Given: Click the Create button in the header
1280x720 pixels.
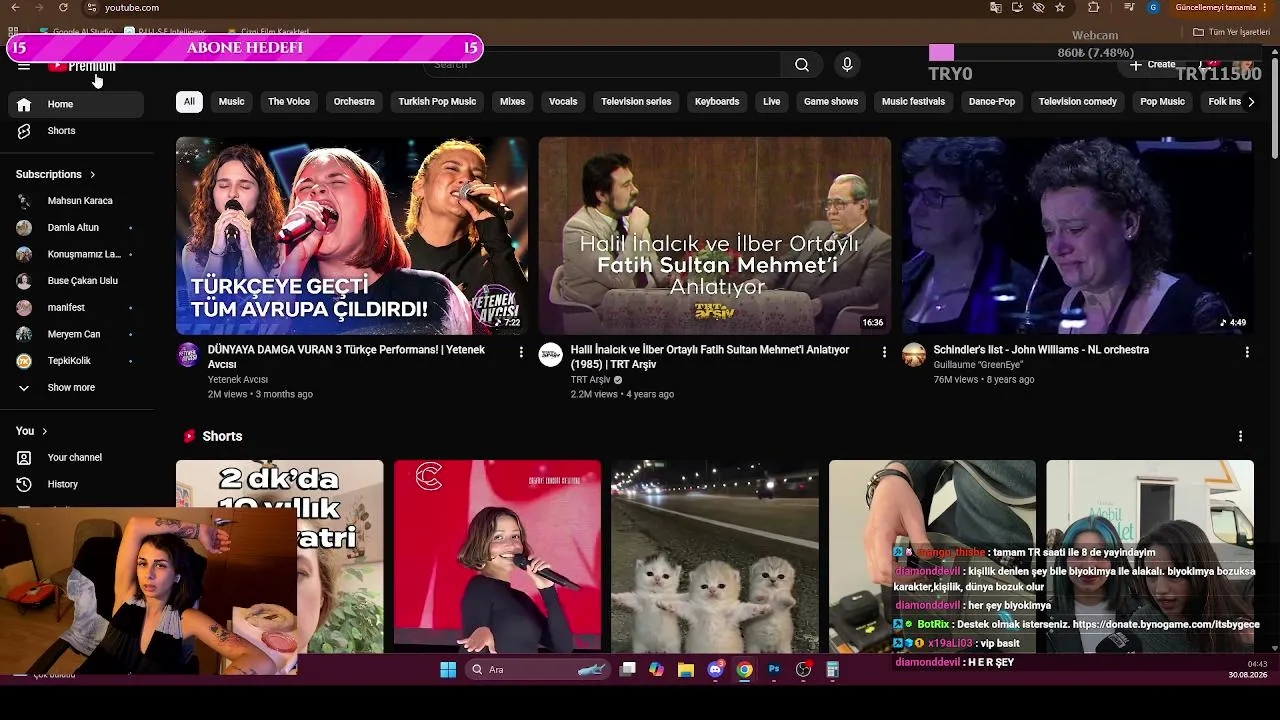Looking at the screenshot, I should tap(1153, 64).
